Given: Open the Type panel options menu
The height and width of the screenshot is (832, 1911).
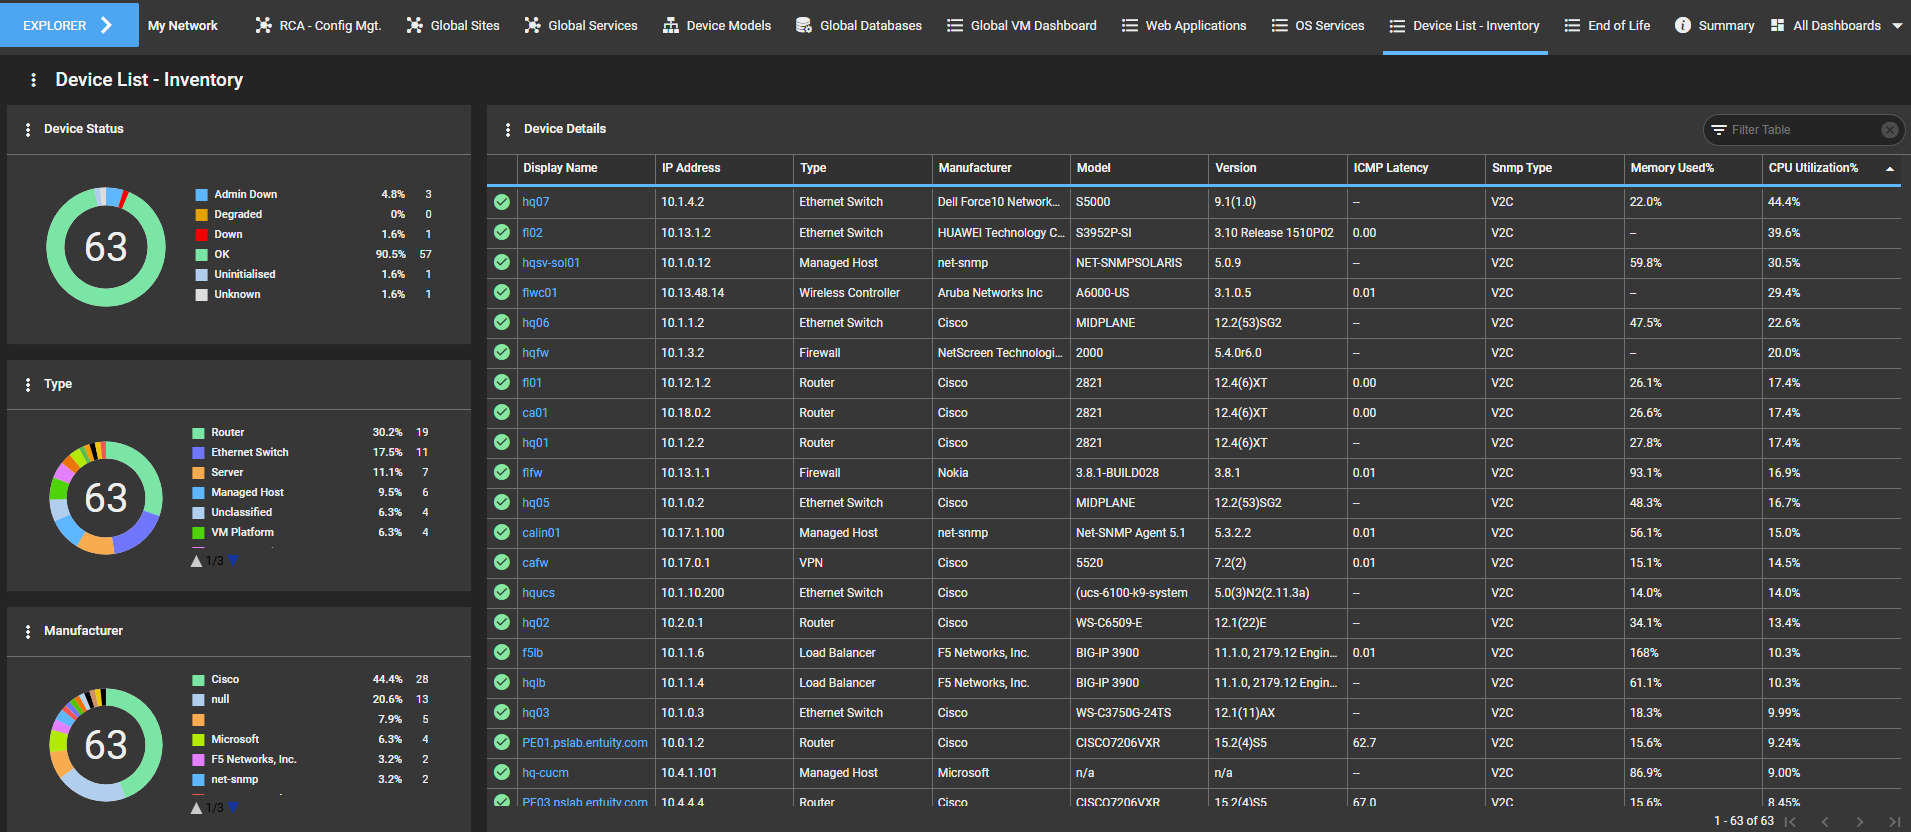Looking at the screenshot, I should (28, 384).
